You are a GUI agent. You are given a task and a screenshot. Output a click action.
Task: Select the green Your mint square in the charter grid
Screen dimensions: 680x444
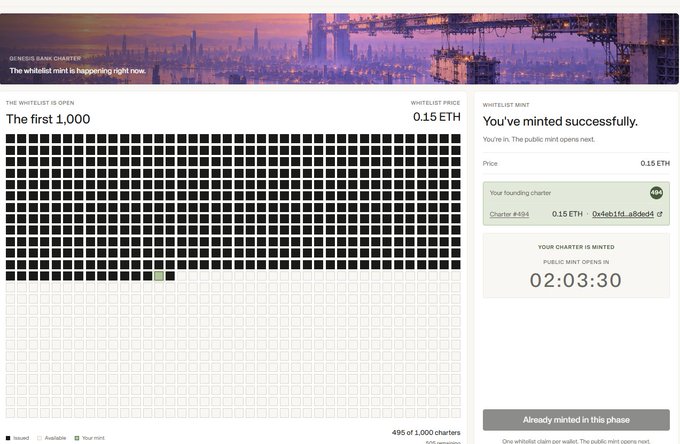159,276
